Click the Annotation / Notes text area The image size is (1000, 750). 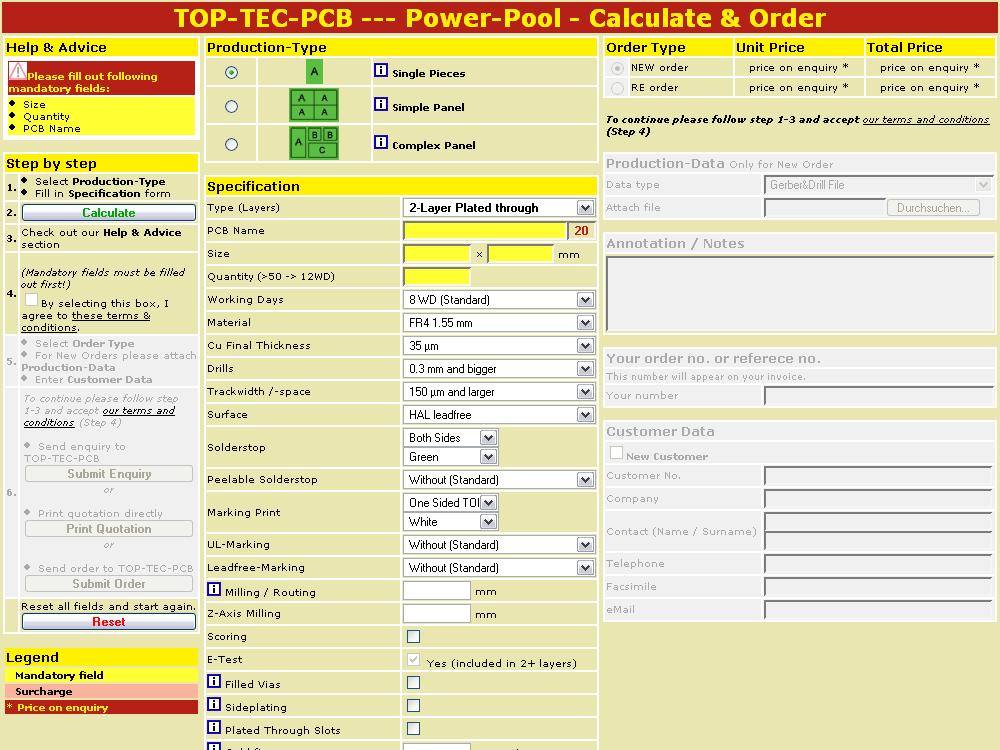pyautogui.click(x=799, y=294)
